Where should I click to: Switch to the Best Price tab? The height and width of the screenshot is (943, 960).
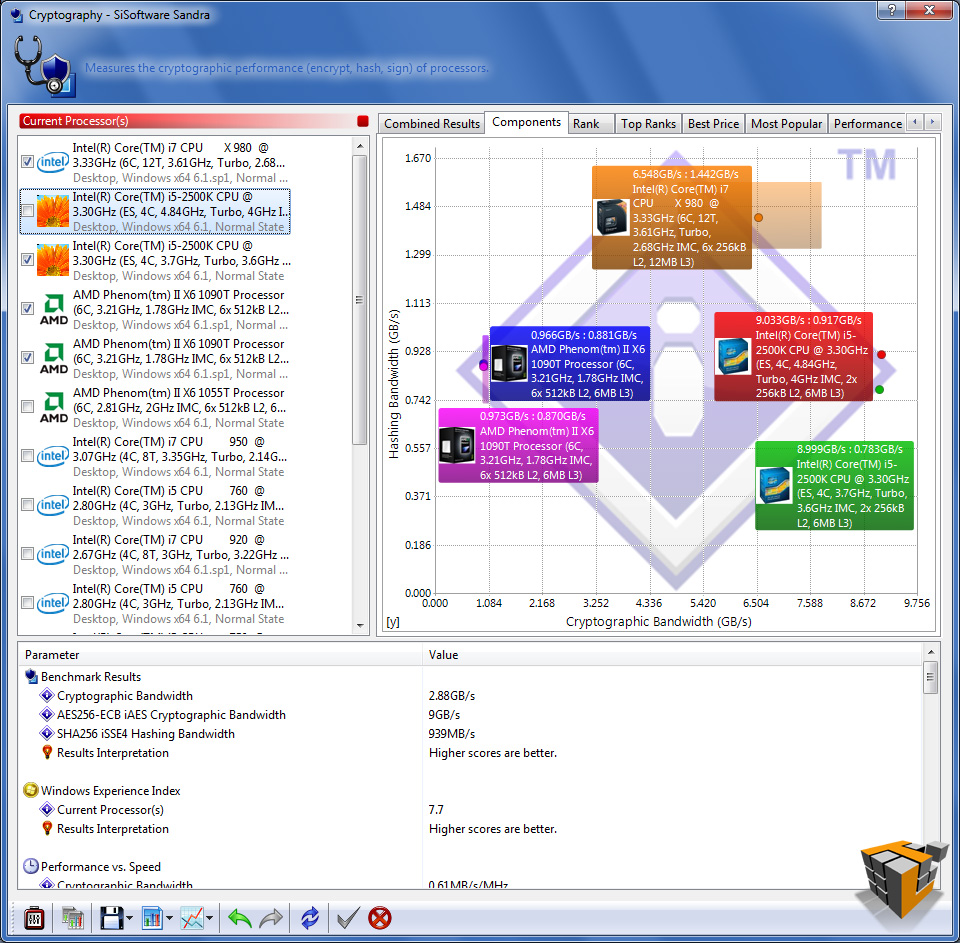click(713, 124)
